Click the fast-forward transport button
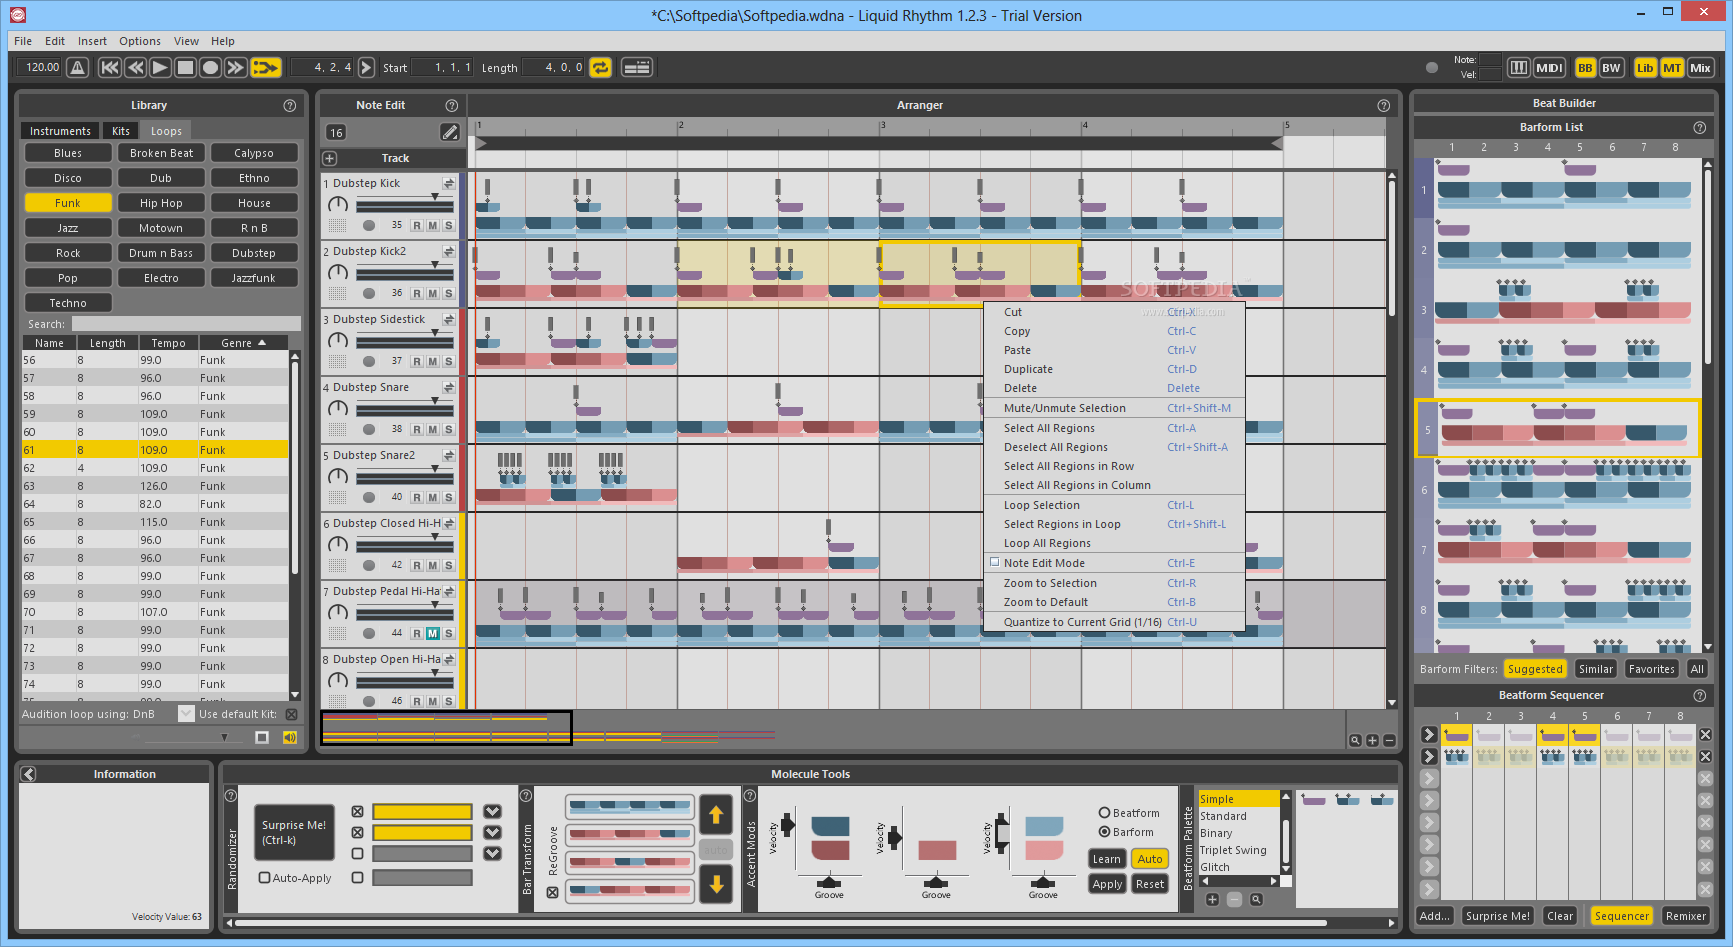Image resolution: width=1733 pixels, height=947 pixels. click(235, 67)
